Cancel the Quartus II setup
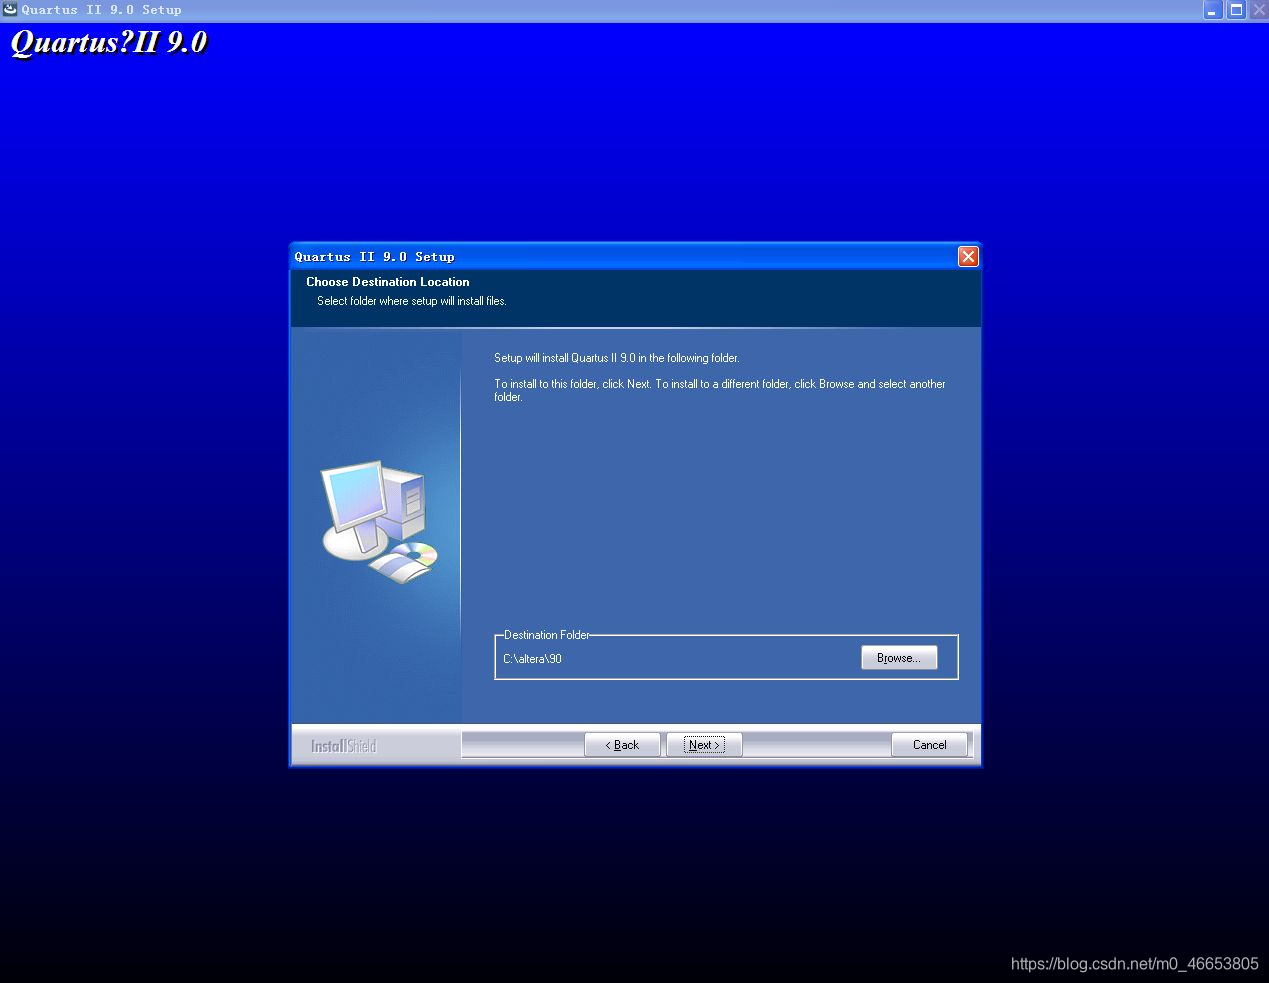This screenshot has width=1269, height=983. (x=929, y=745)
